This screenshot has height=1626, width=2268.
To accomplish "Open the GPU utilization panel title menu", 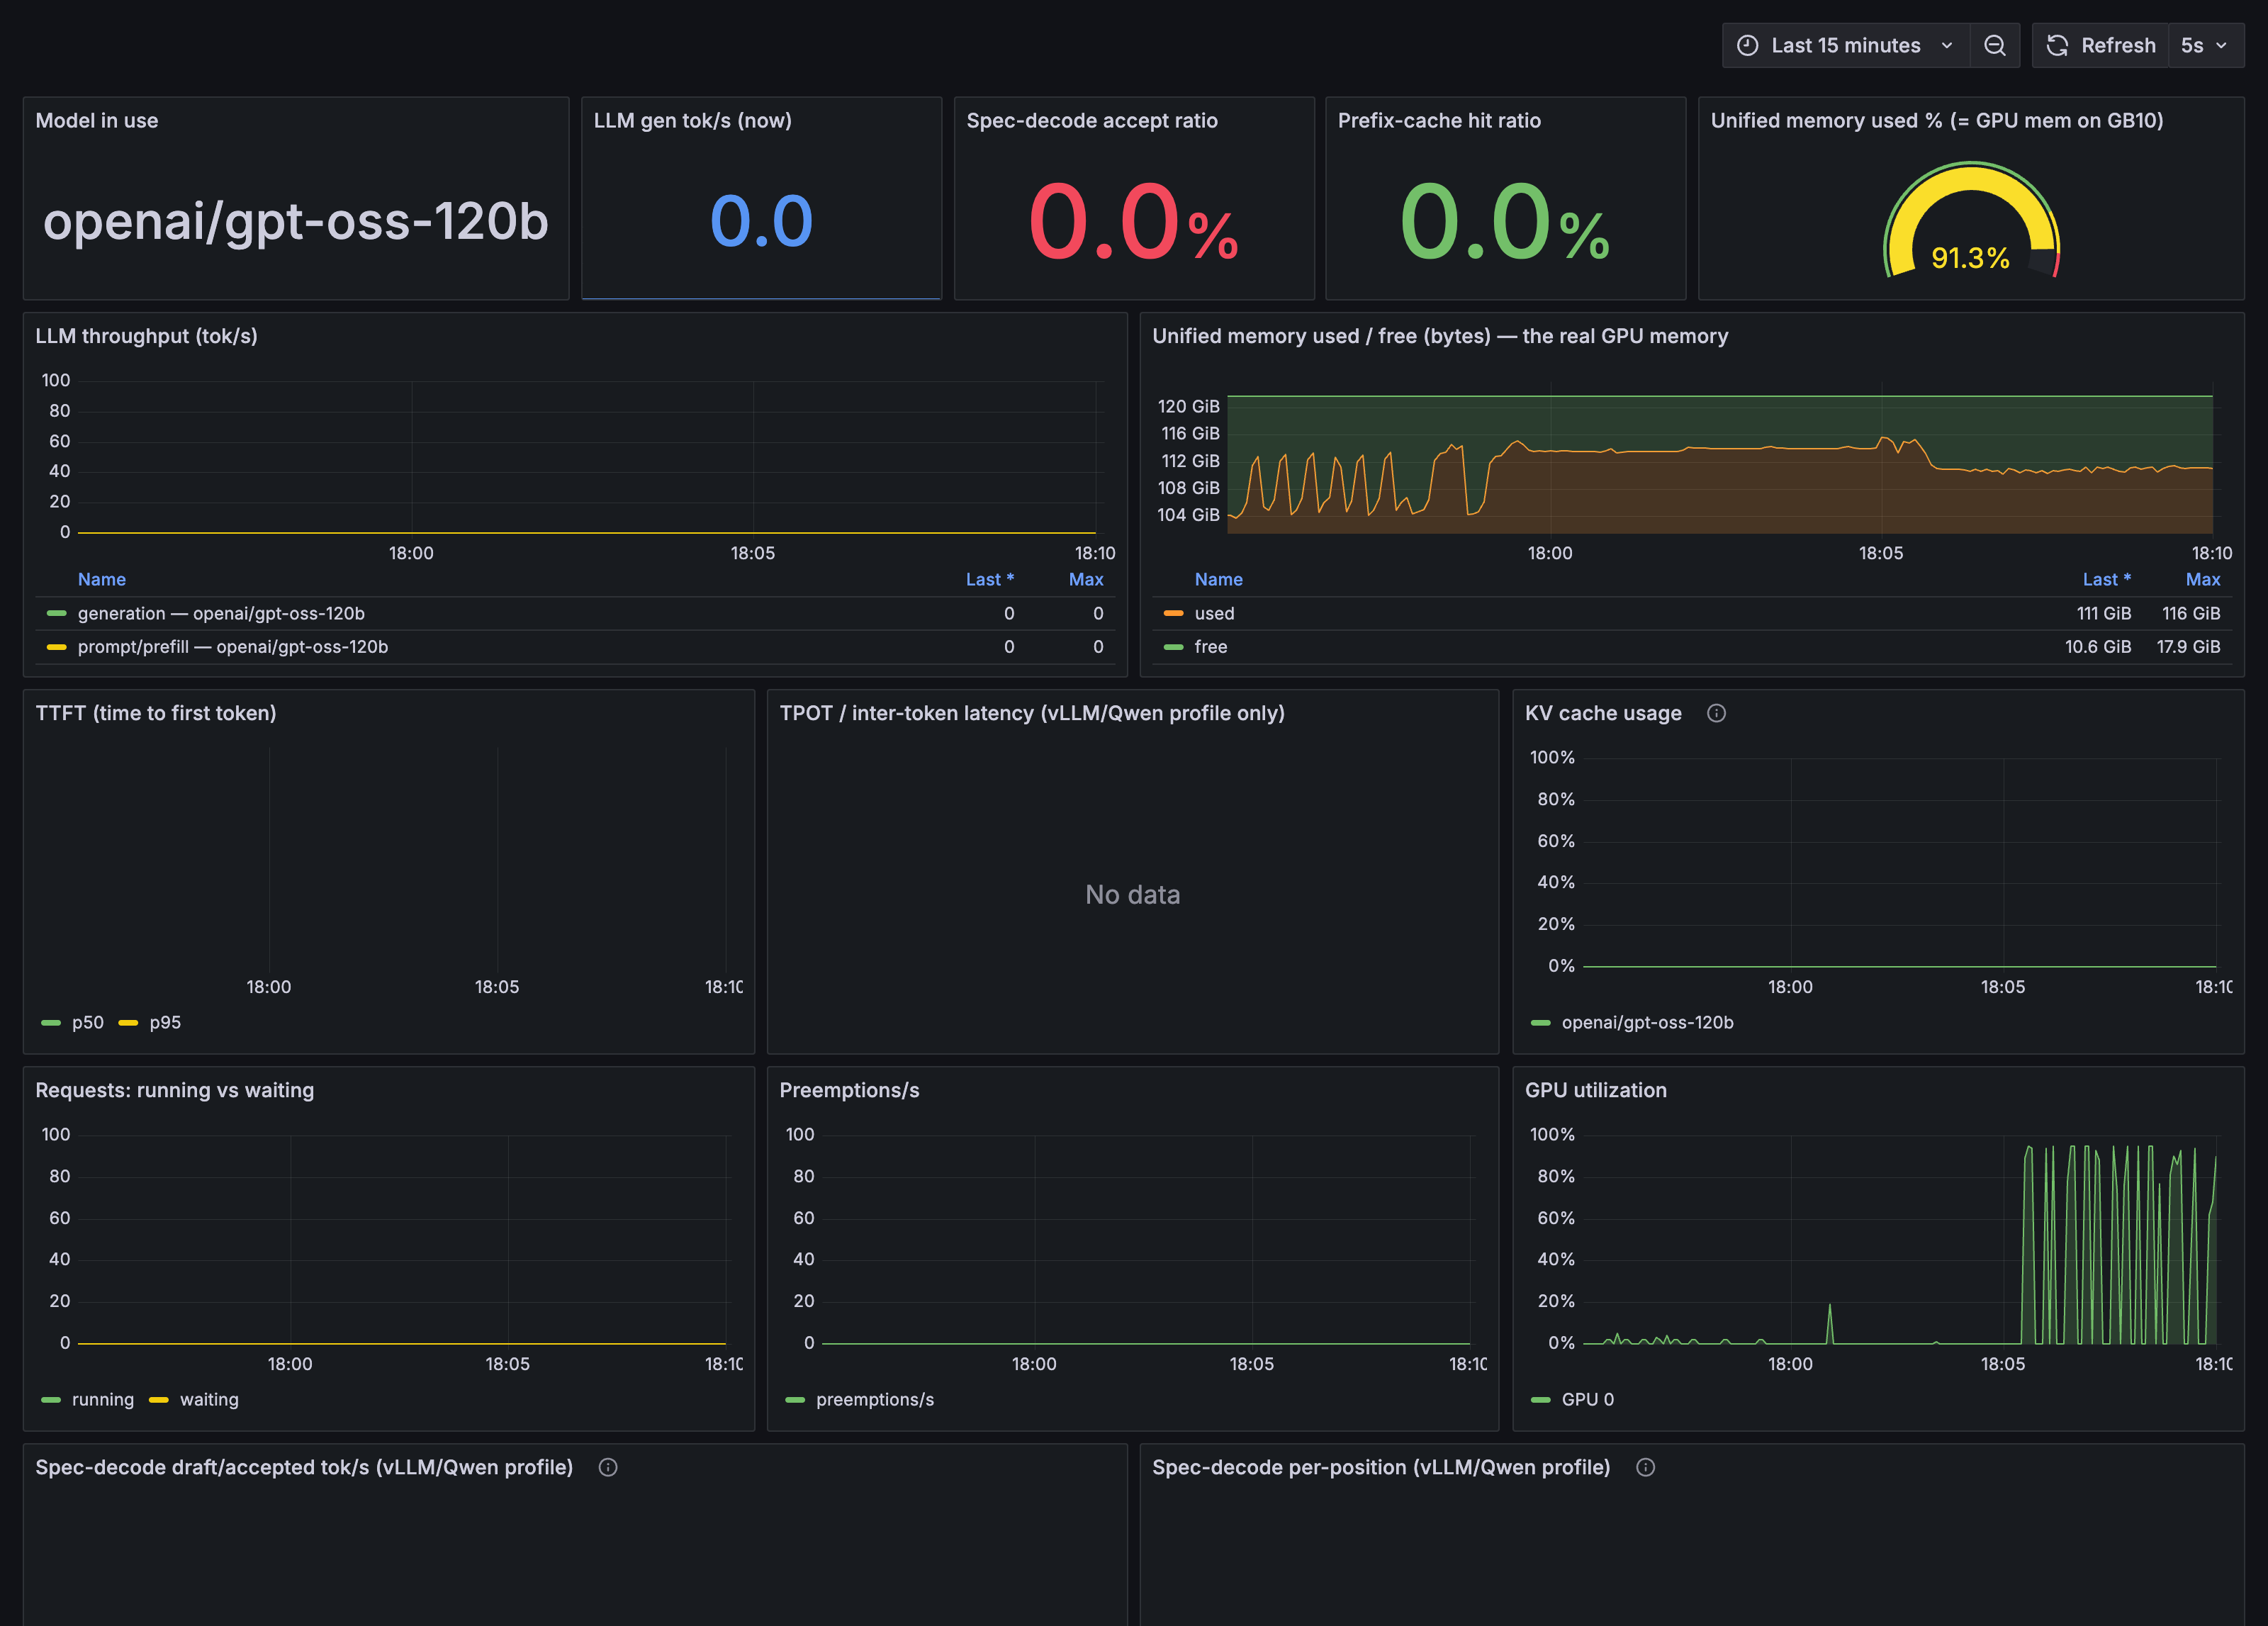I will tap(1595, 1090).
